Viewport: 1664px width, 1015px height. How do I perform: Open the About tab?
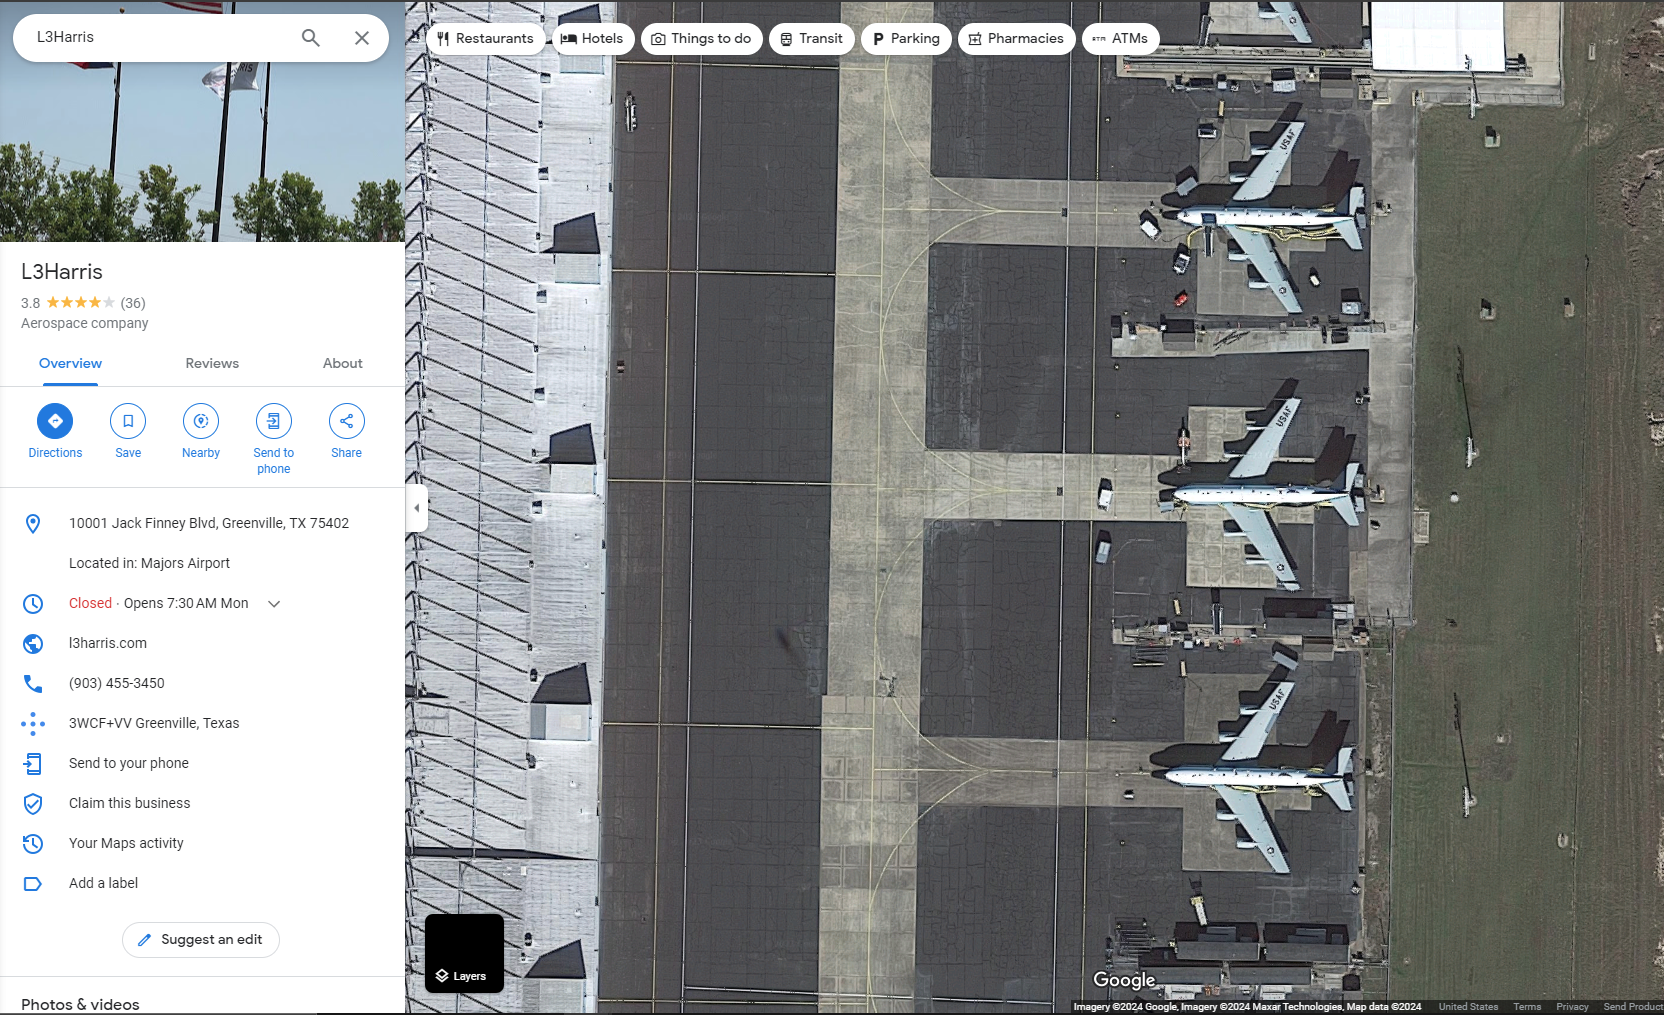[x=343, y=364]
